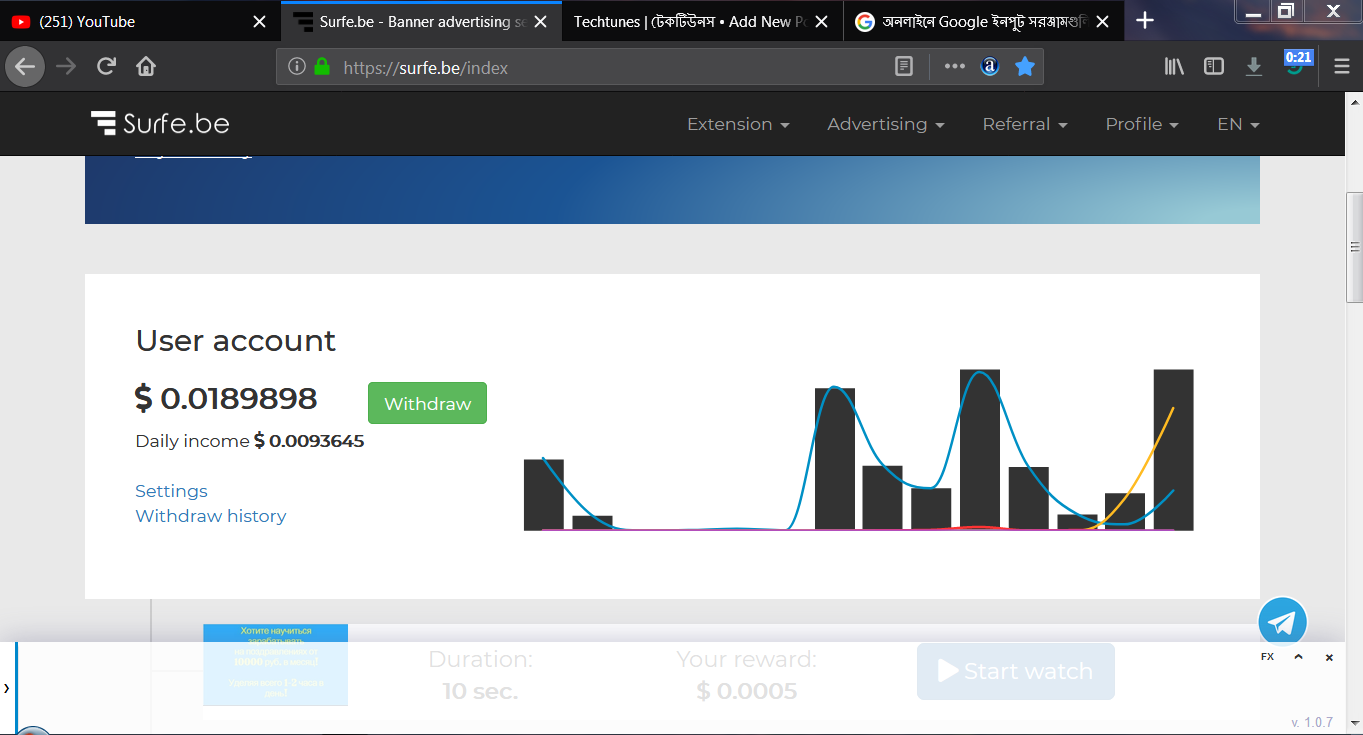Screen dimensions: 1363x735
Task: Click the green padlock security icon
Action: point(321,67)
